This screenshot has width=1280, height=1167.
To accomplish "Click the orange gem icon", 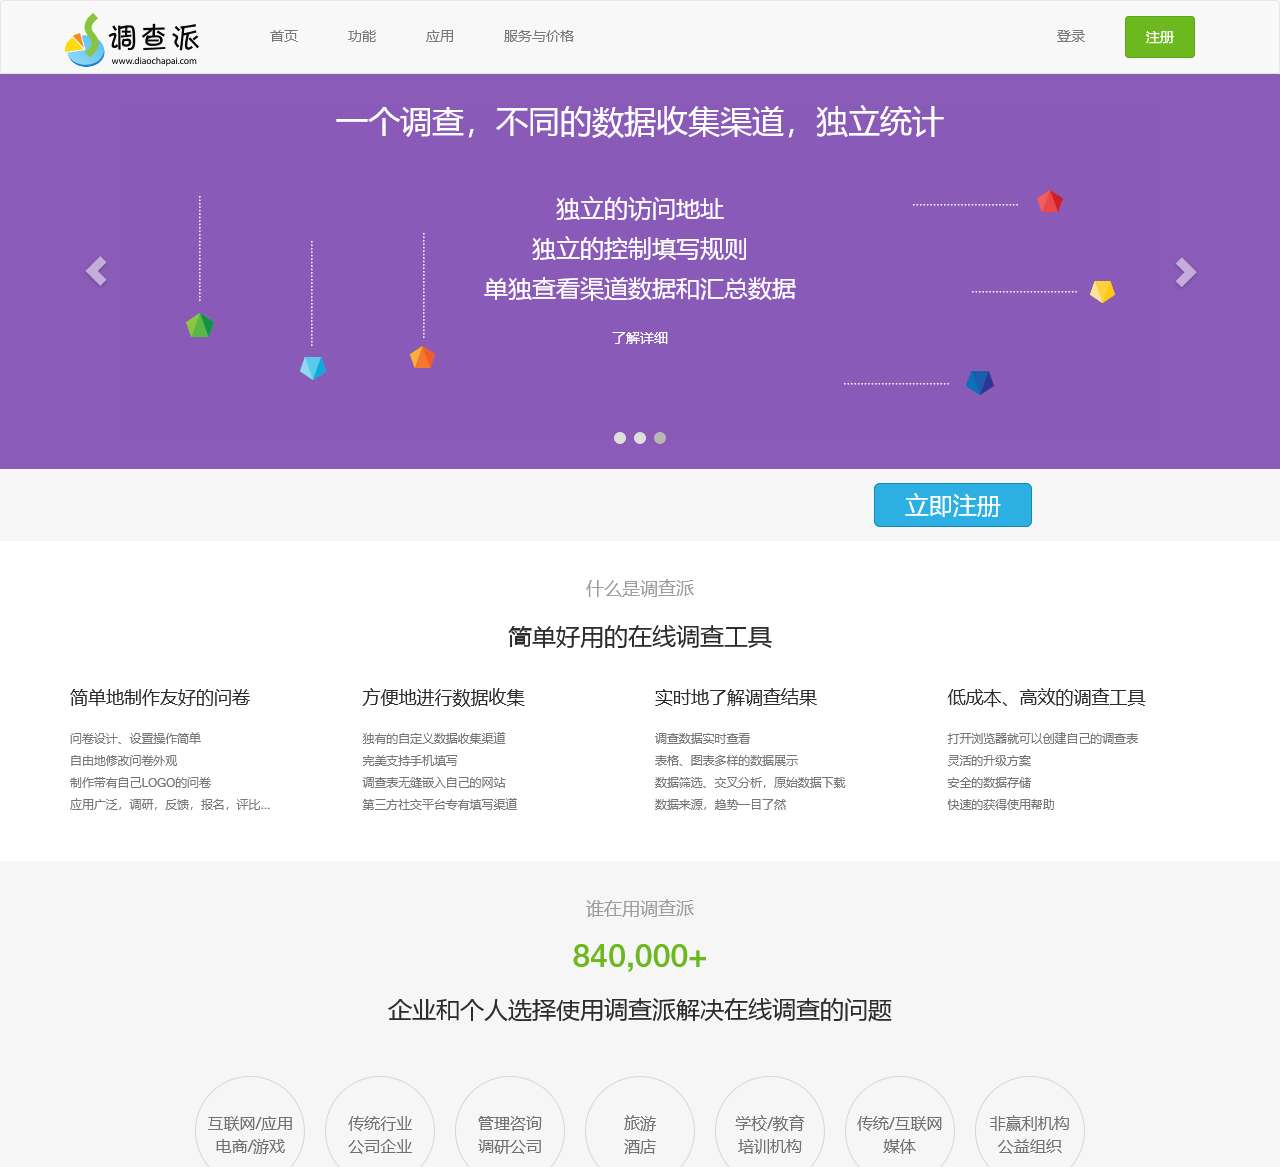I will pyautogui.click(x=422, y=357).
